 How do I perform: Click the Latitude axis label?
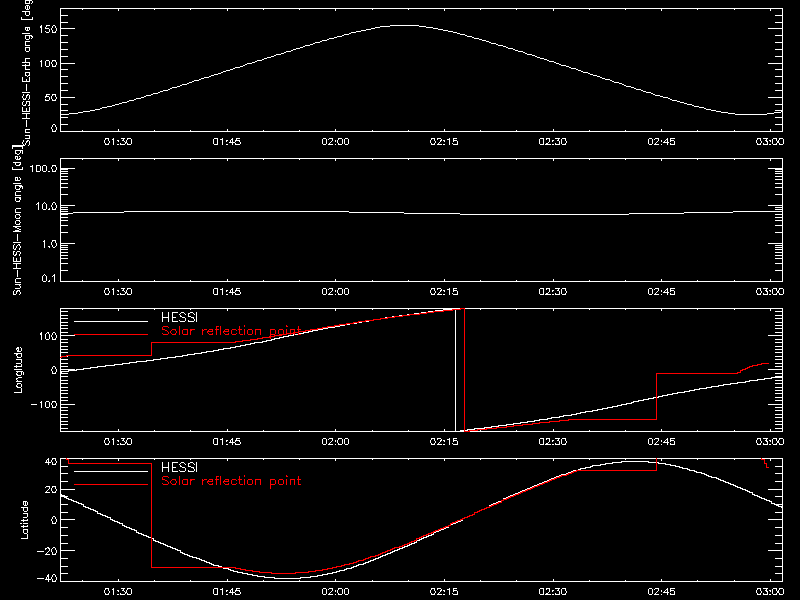coord(24,520)
